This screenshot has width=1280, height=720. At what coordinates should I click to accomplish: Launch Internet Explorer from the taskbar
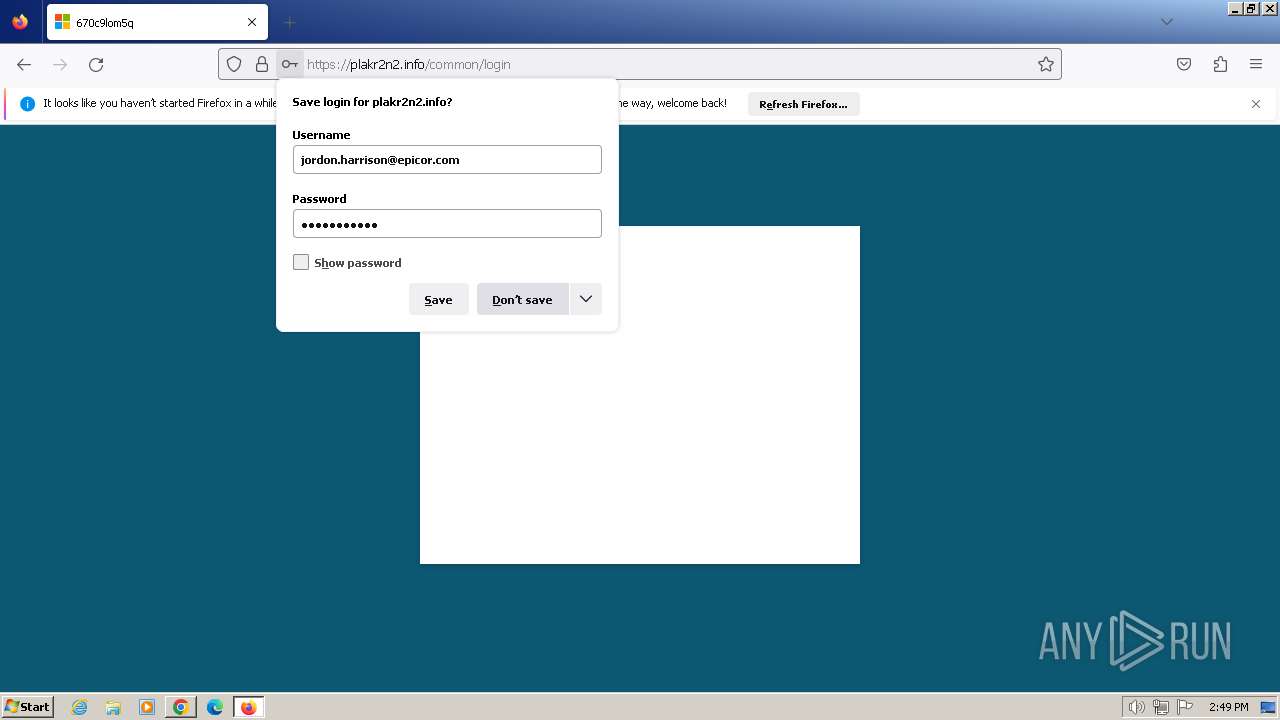tap(80, 707)
